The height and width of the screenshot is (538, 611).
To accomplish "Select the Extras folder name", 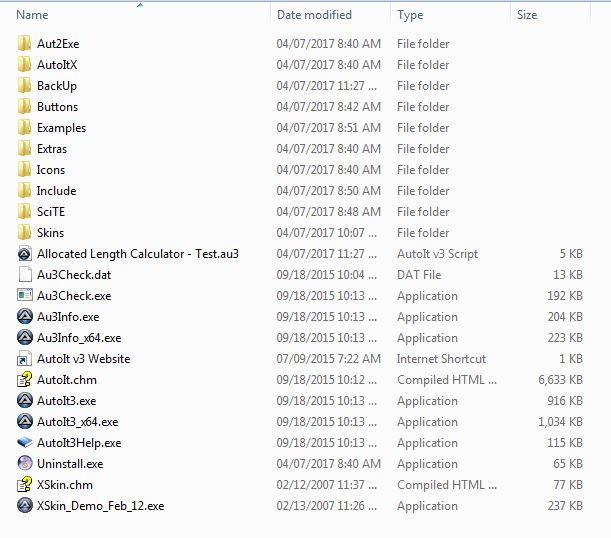I will 52,149.
